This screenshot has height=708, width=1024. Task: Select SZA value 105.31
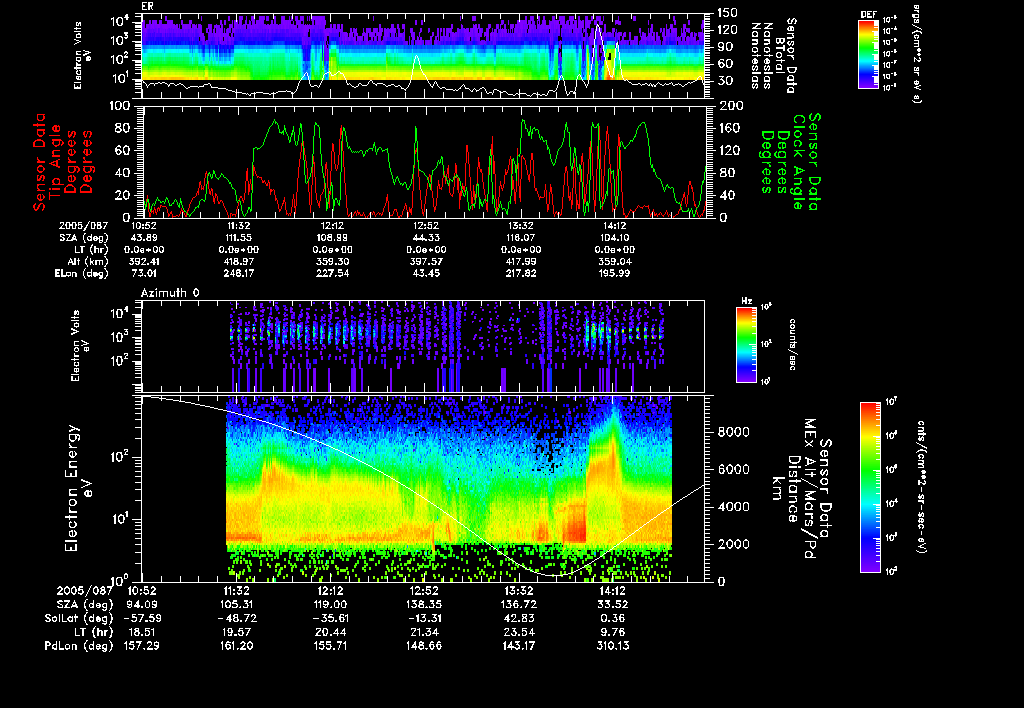coord(236,605)
